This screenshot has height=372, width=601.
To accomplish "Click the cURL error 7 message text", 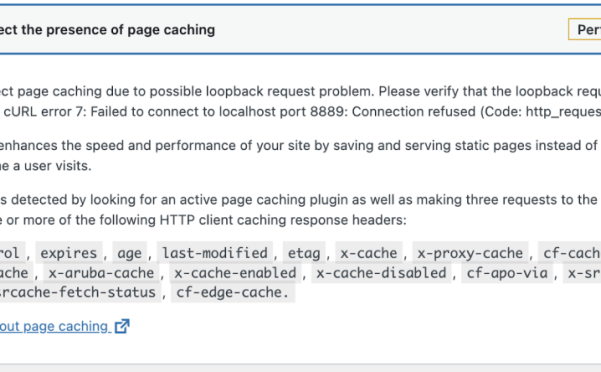I will 302,111.
